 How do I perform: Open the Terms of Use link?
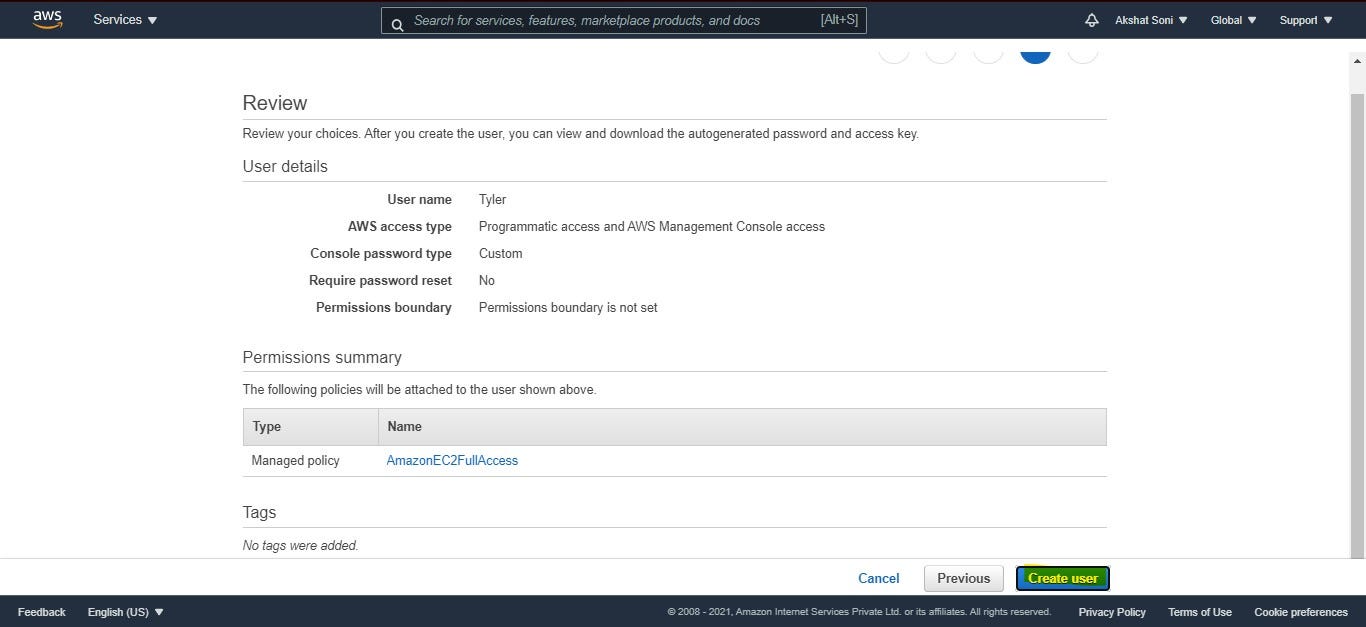point(1199,612)
